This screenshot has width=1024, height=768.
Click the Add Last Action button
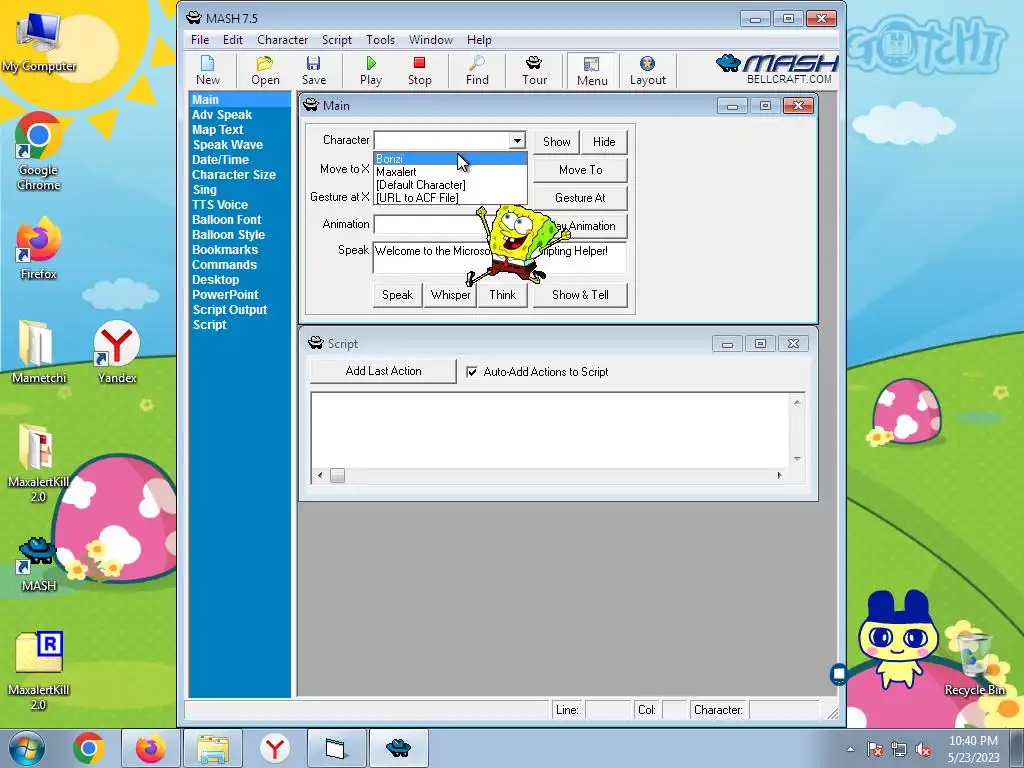[383, 371]
